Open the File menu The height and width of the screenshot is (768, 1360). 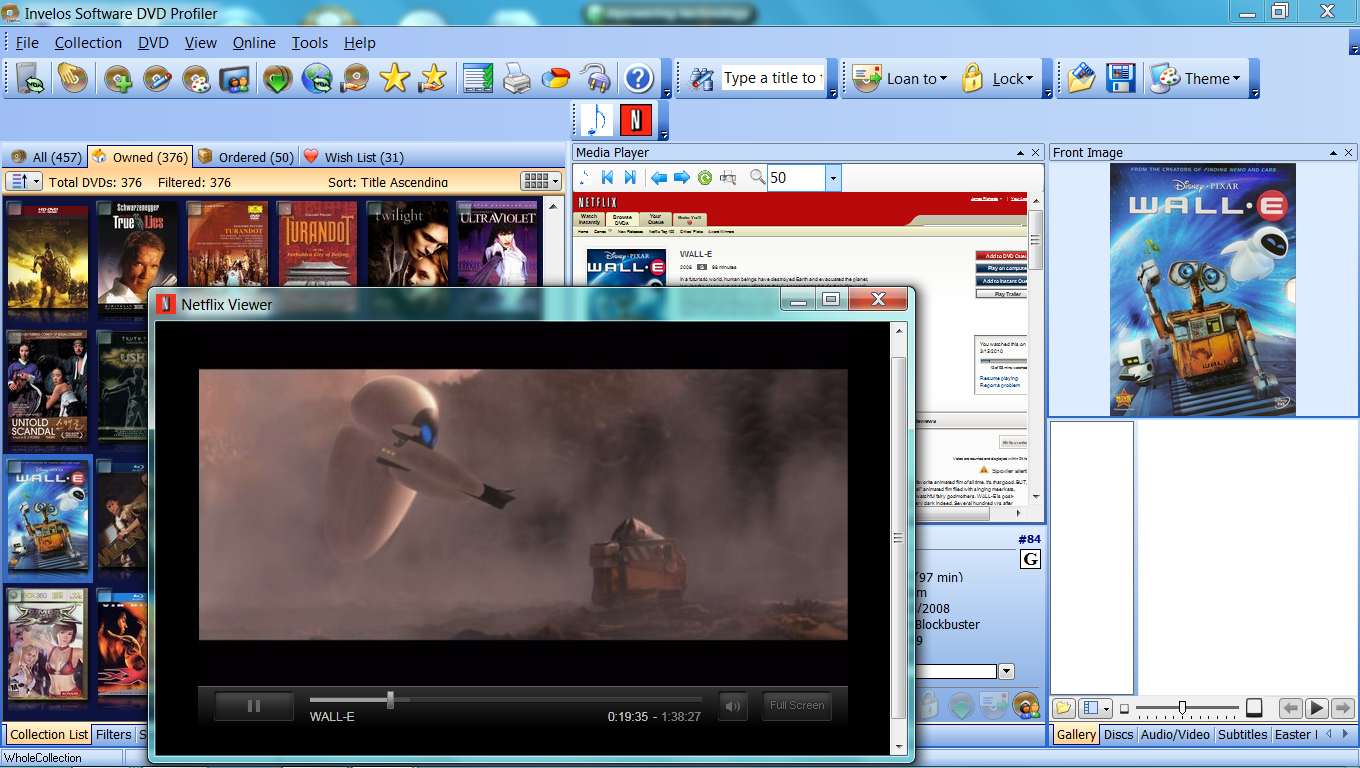point(27,43)
